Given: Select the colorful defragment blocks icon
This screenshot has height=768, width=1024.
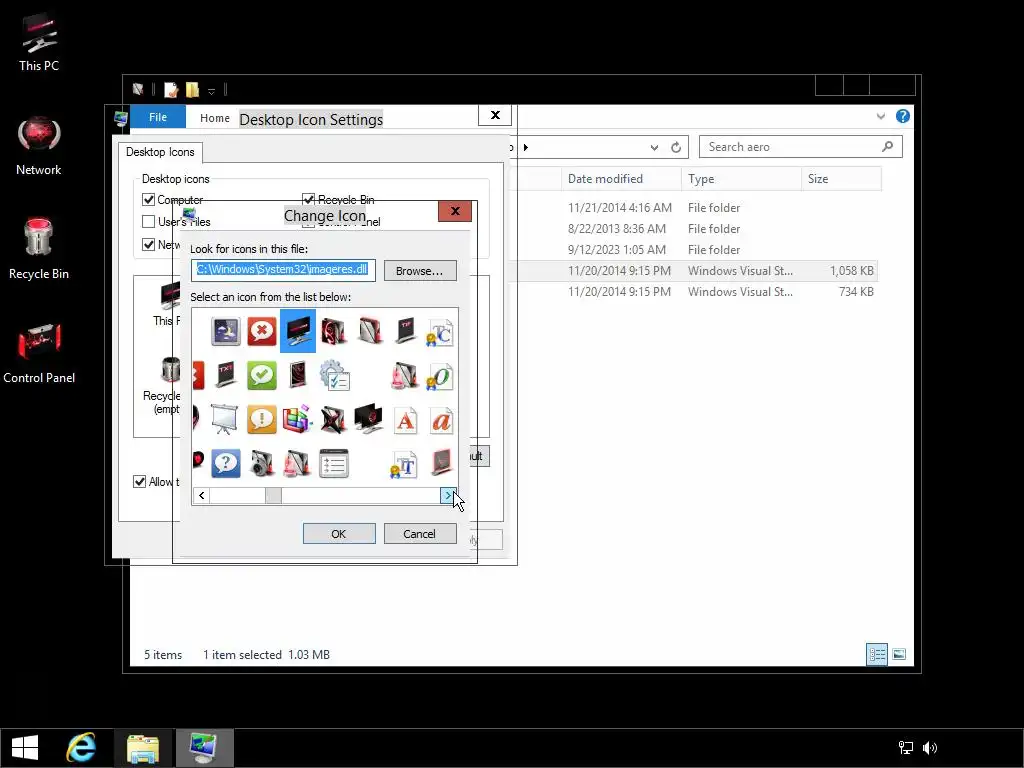Looking at the screenshot, I should click(298, 419).
